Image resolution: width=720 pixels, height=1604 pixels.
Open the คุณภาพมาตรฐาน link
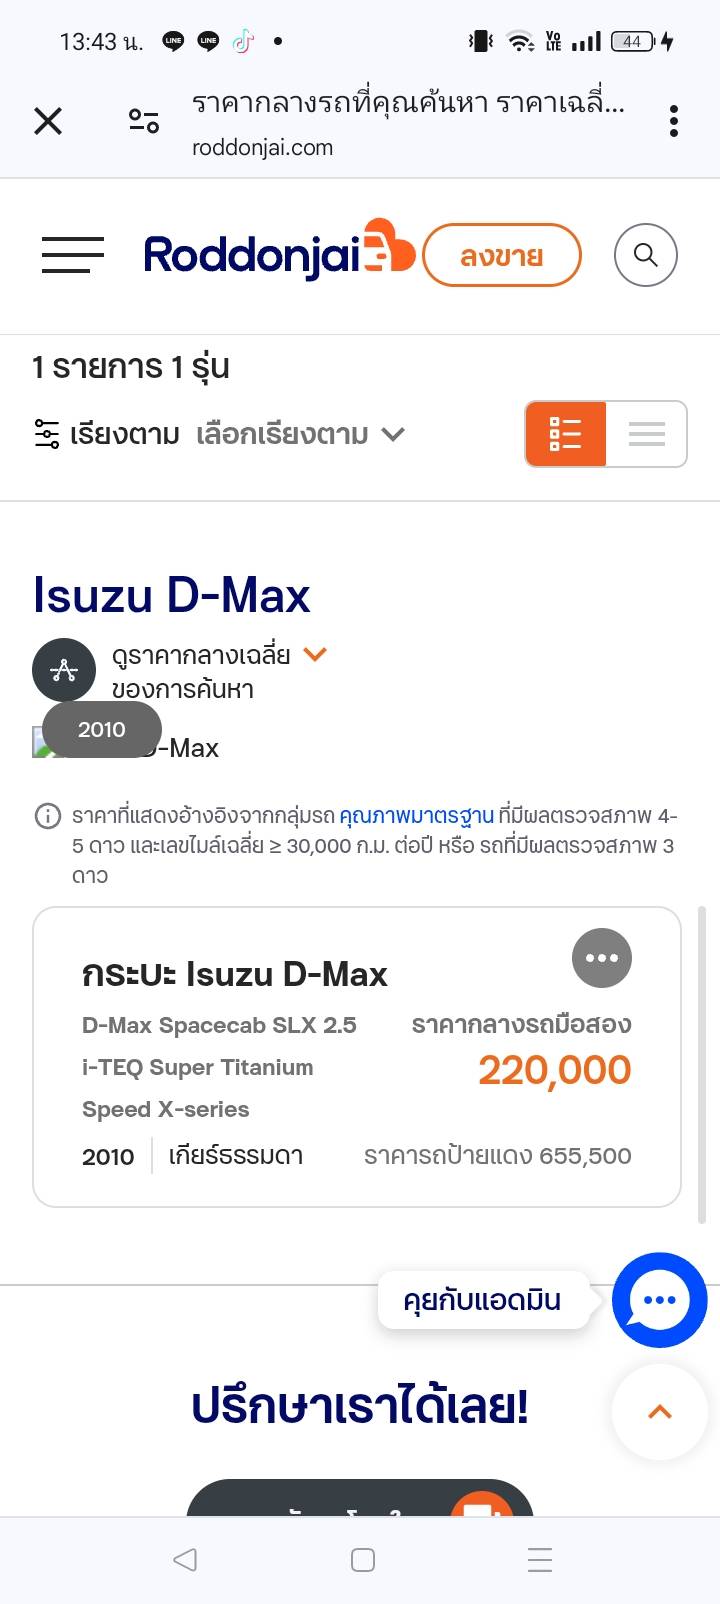point(416,816)
